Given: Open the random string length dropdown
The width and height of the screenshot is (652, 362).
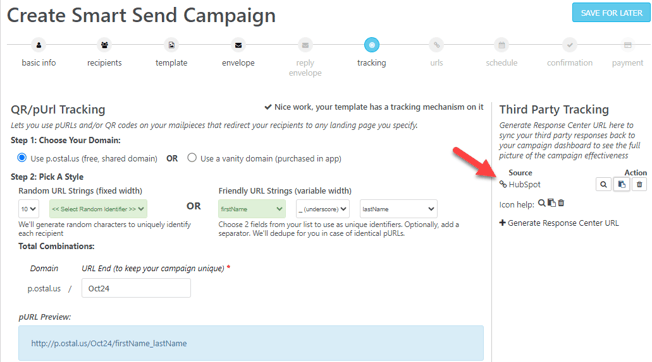Looking at the screenshot, I should 29,209.
